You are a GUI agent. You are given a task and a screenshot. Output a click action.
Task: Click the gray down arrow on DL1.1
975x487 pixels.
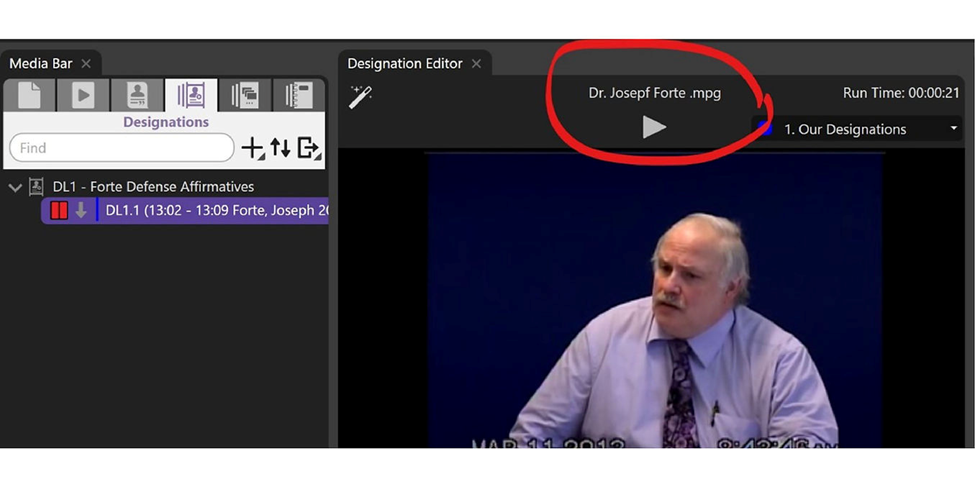pos(81,210)
